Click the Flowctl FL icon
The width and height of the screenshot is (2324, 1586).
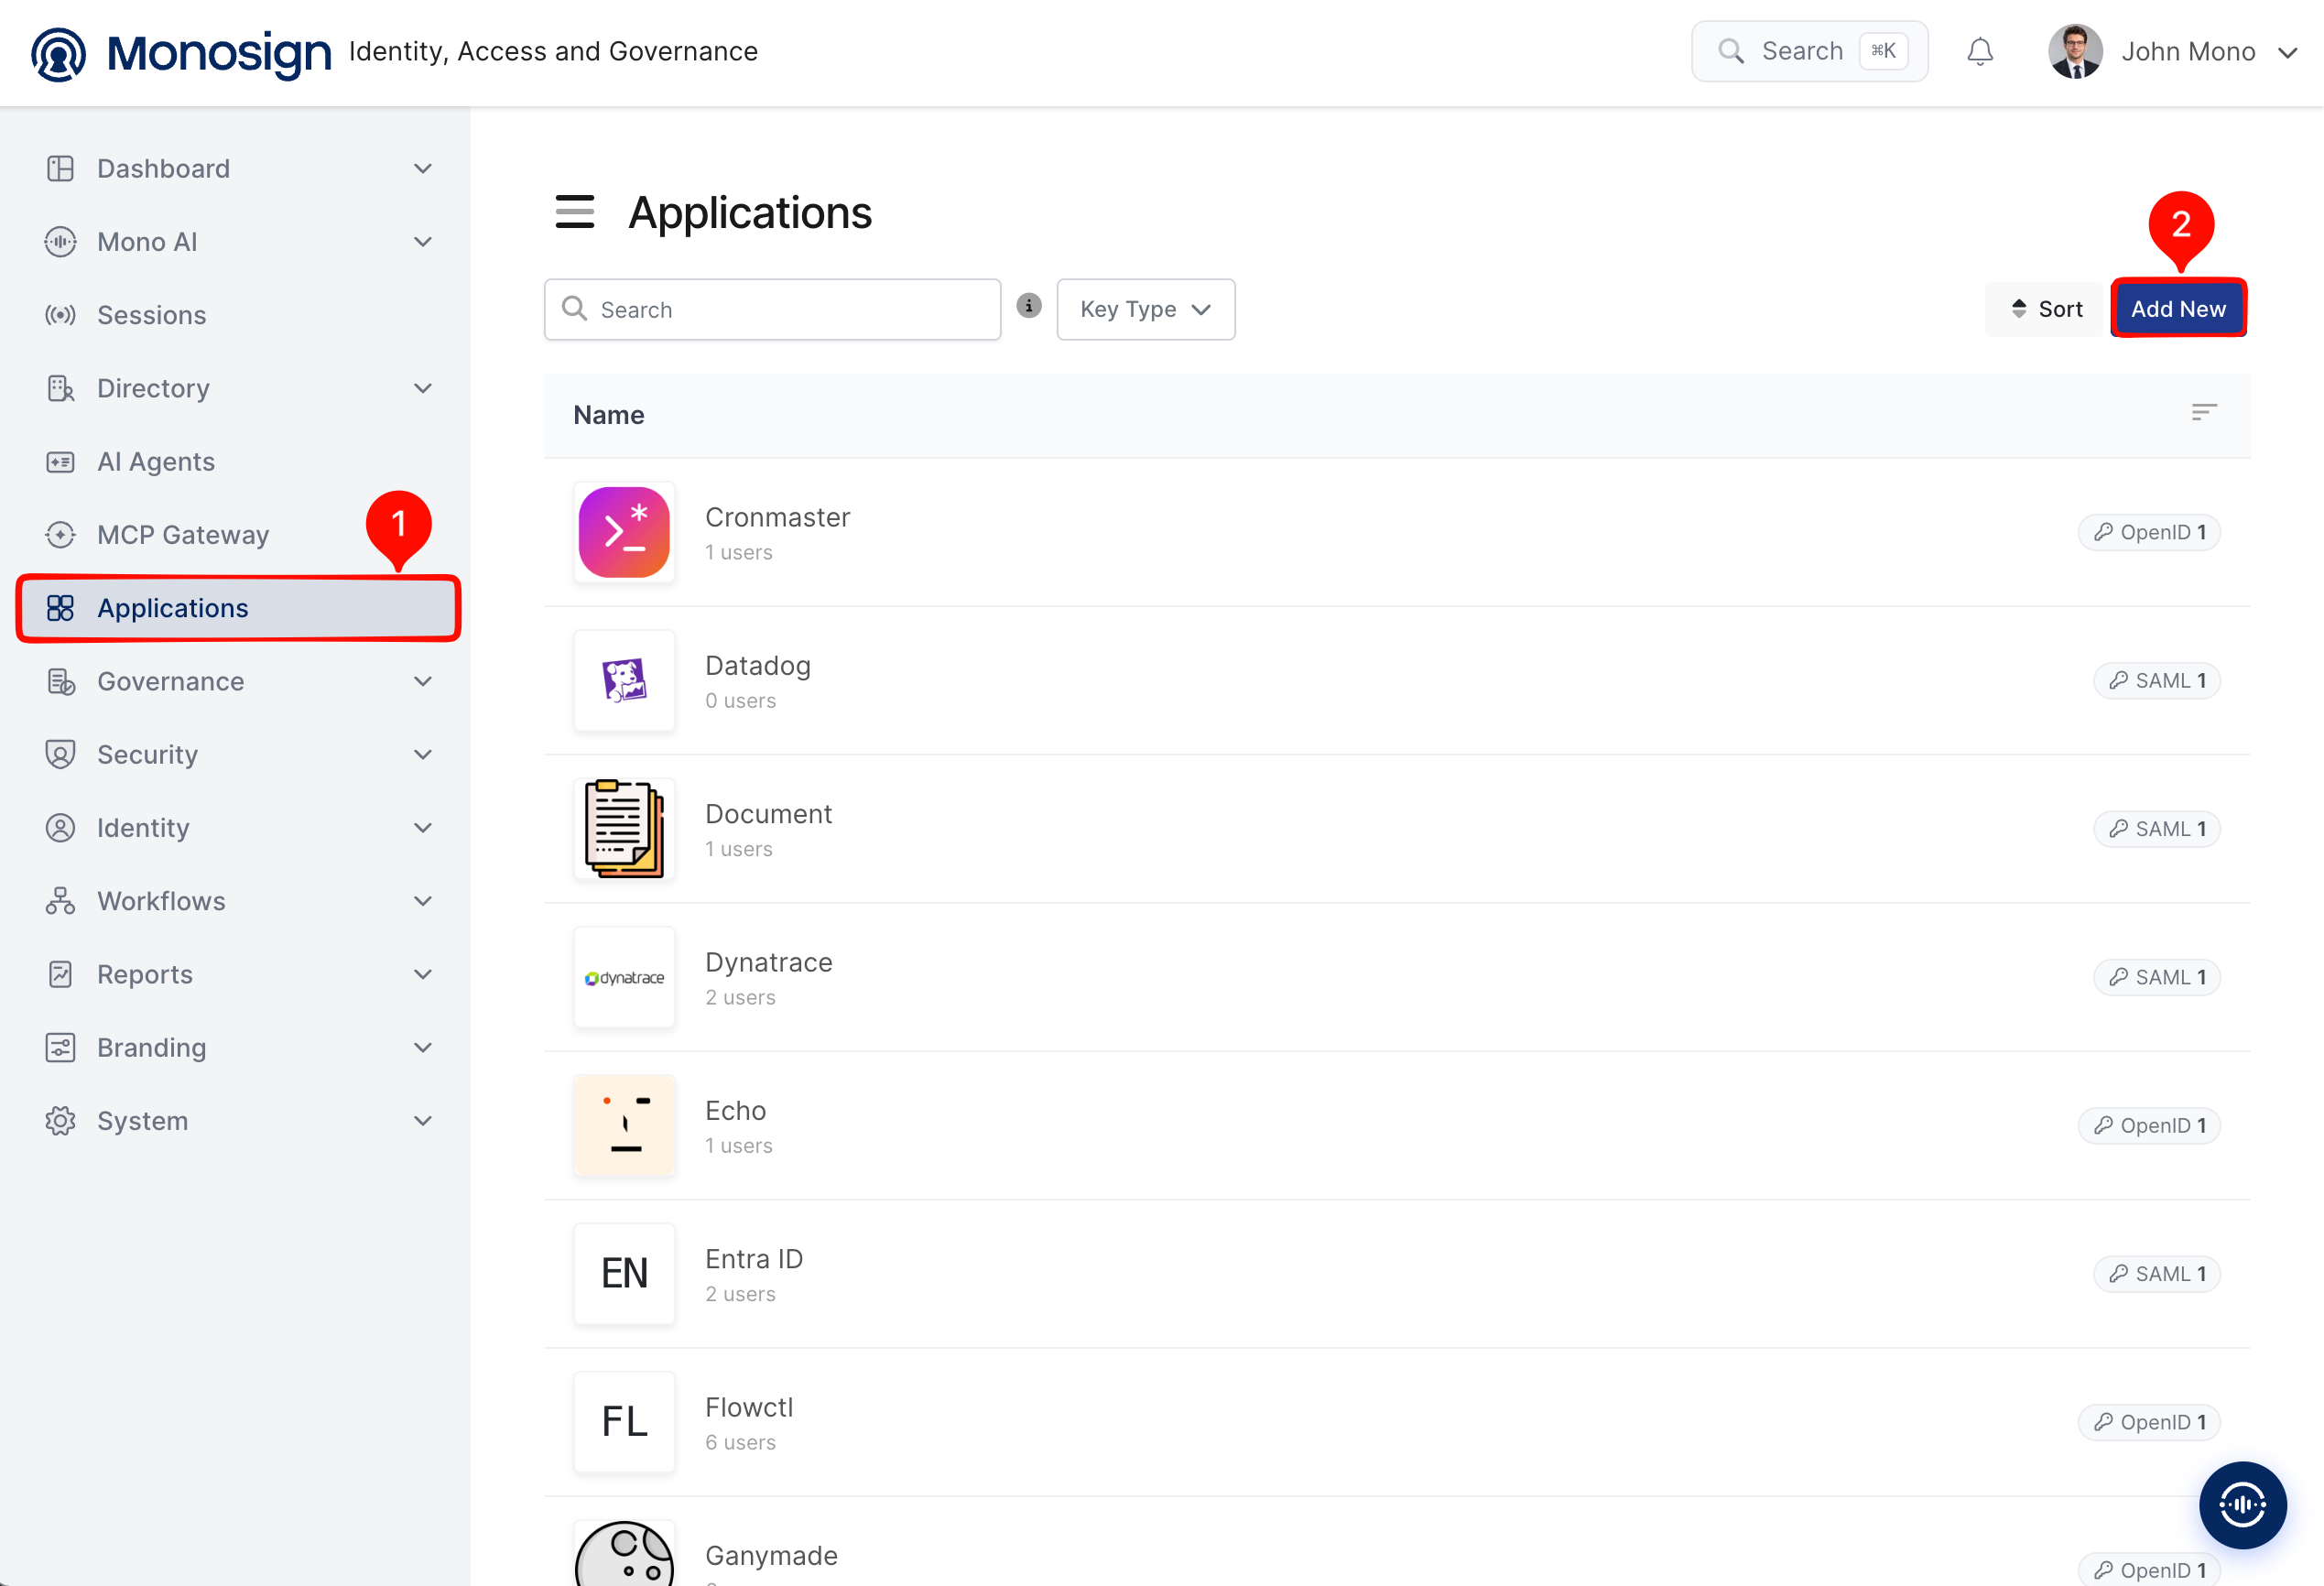[x=624, y=1421]
